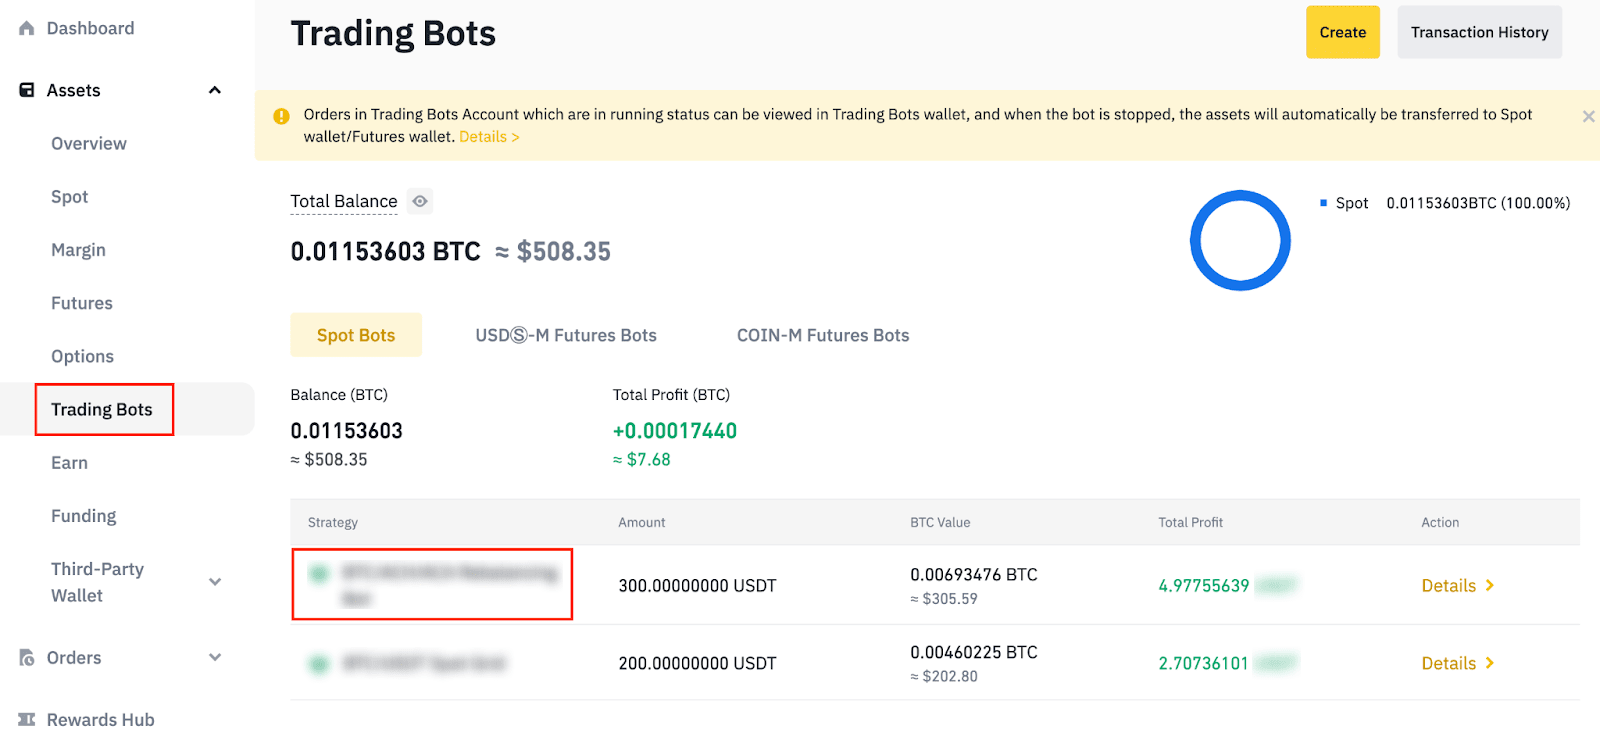This screenshot has height=740, width=1600.
Task: Expand the Orders menu chevron
Action: [214, 658]
